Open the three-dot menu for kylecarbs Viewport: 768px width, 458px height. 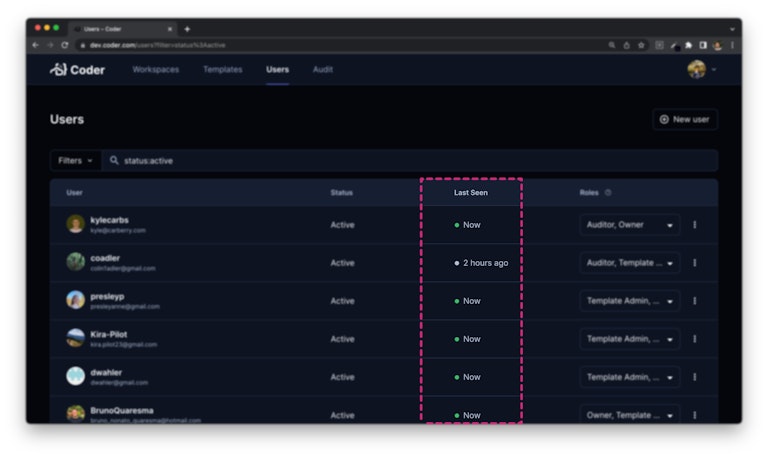[695, 225]
